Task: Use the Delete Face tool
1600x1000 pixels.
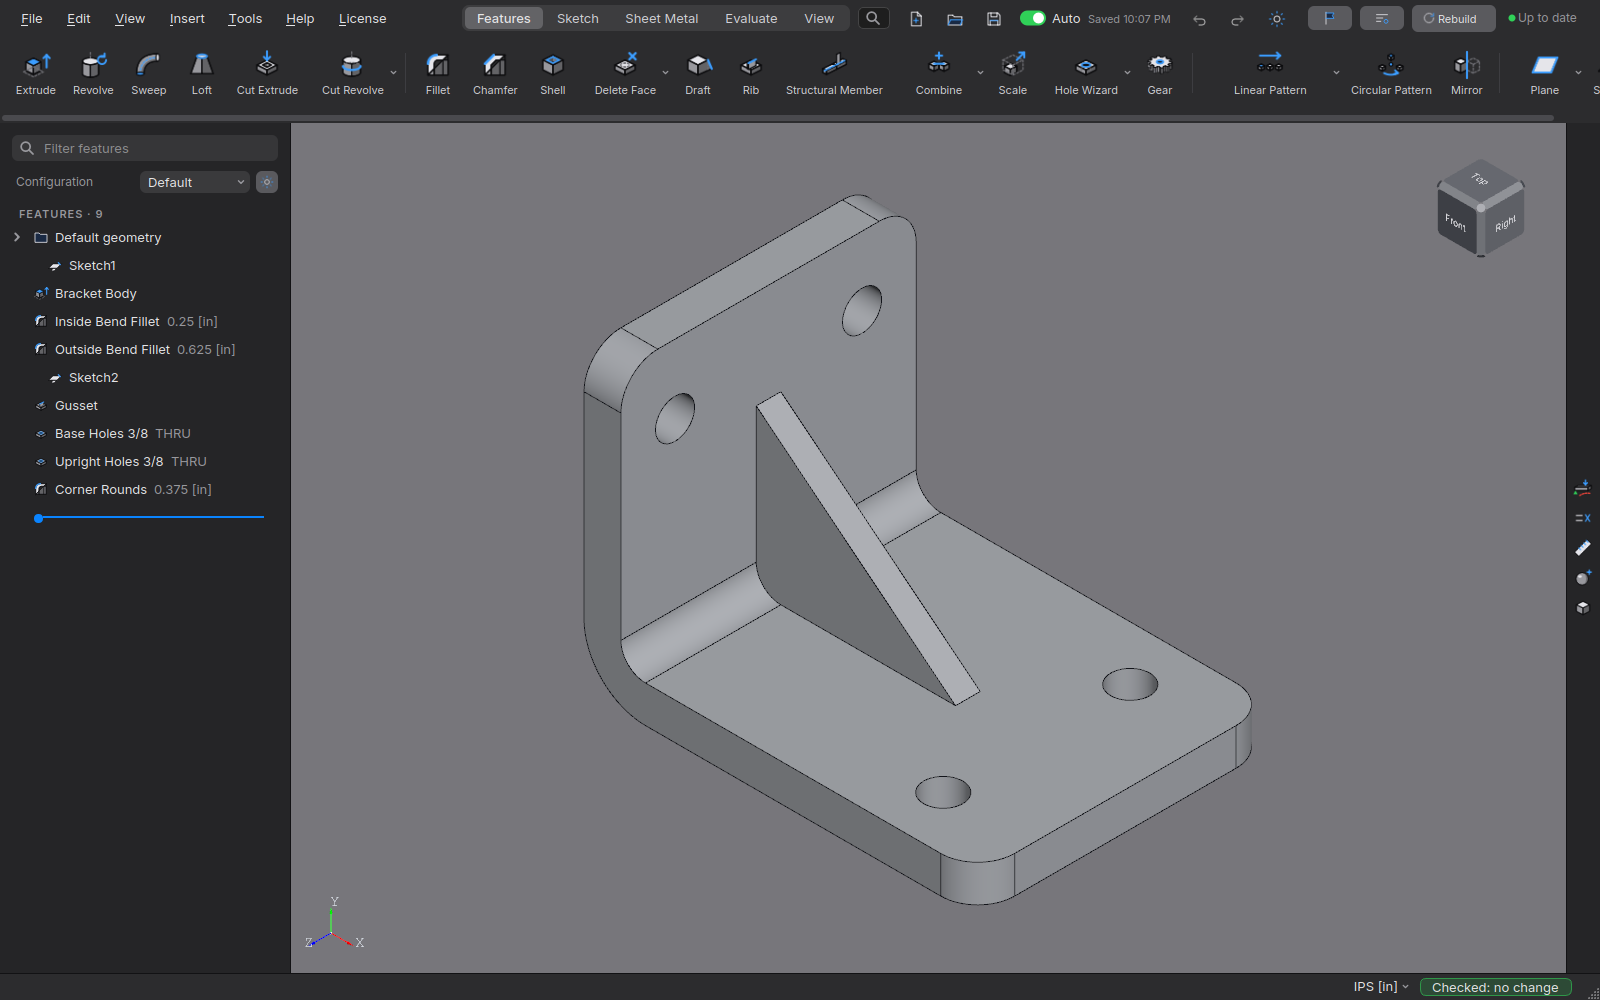Action: (625, 75)
